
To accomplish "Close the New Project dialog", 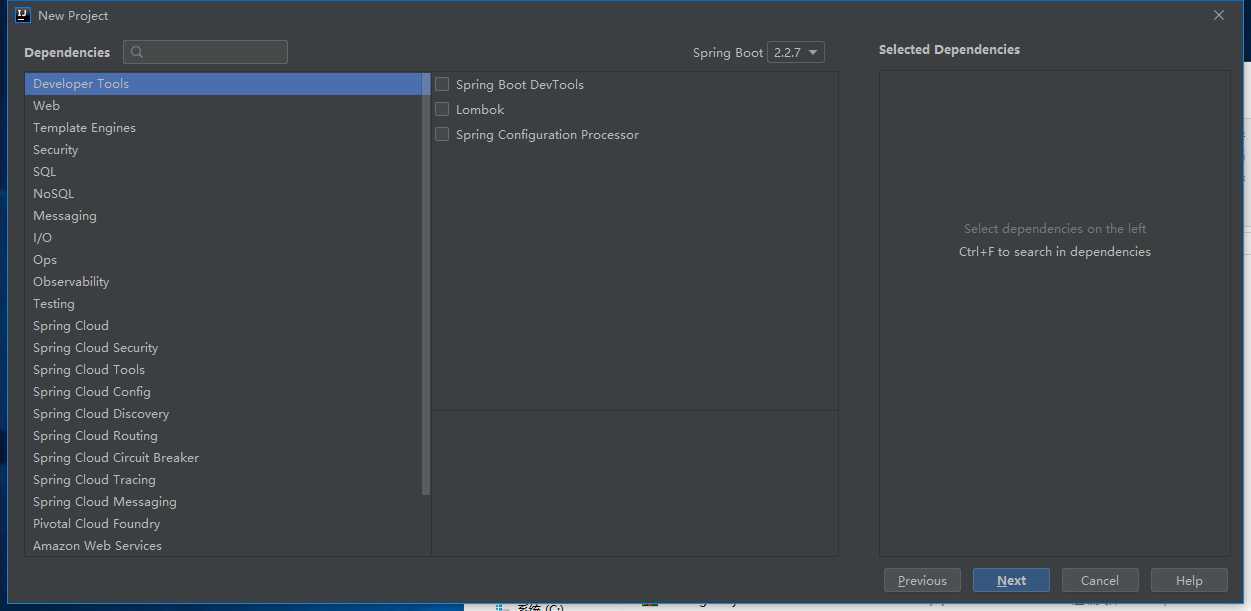I will click(x=1218, y=15).
